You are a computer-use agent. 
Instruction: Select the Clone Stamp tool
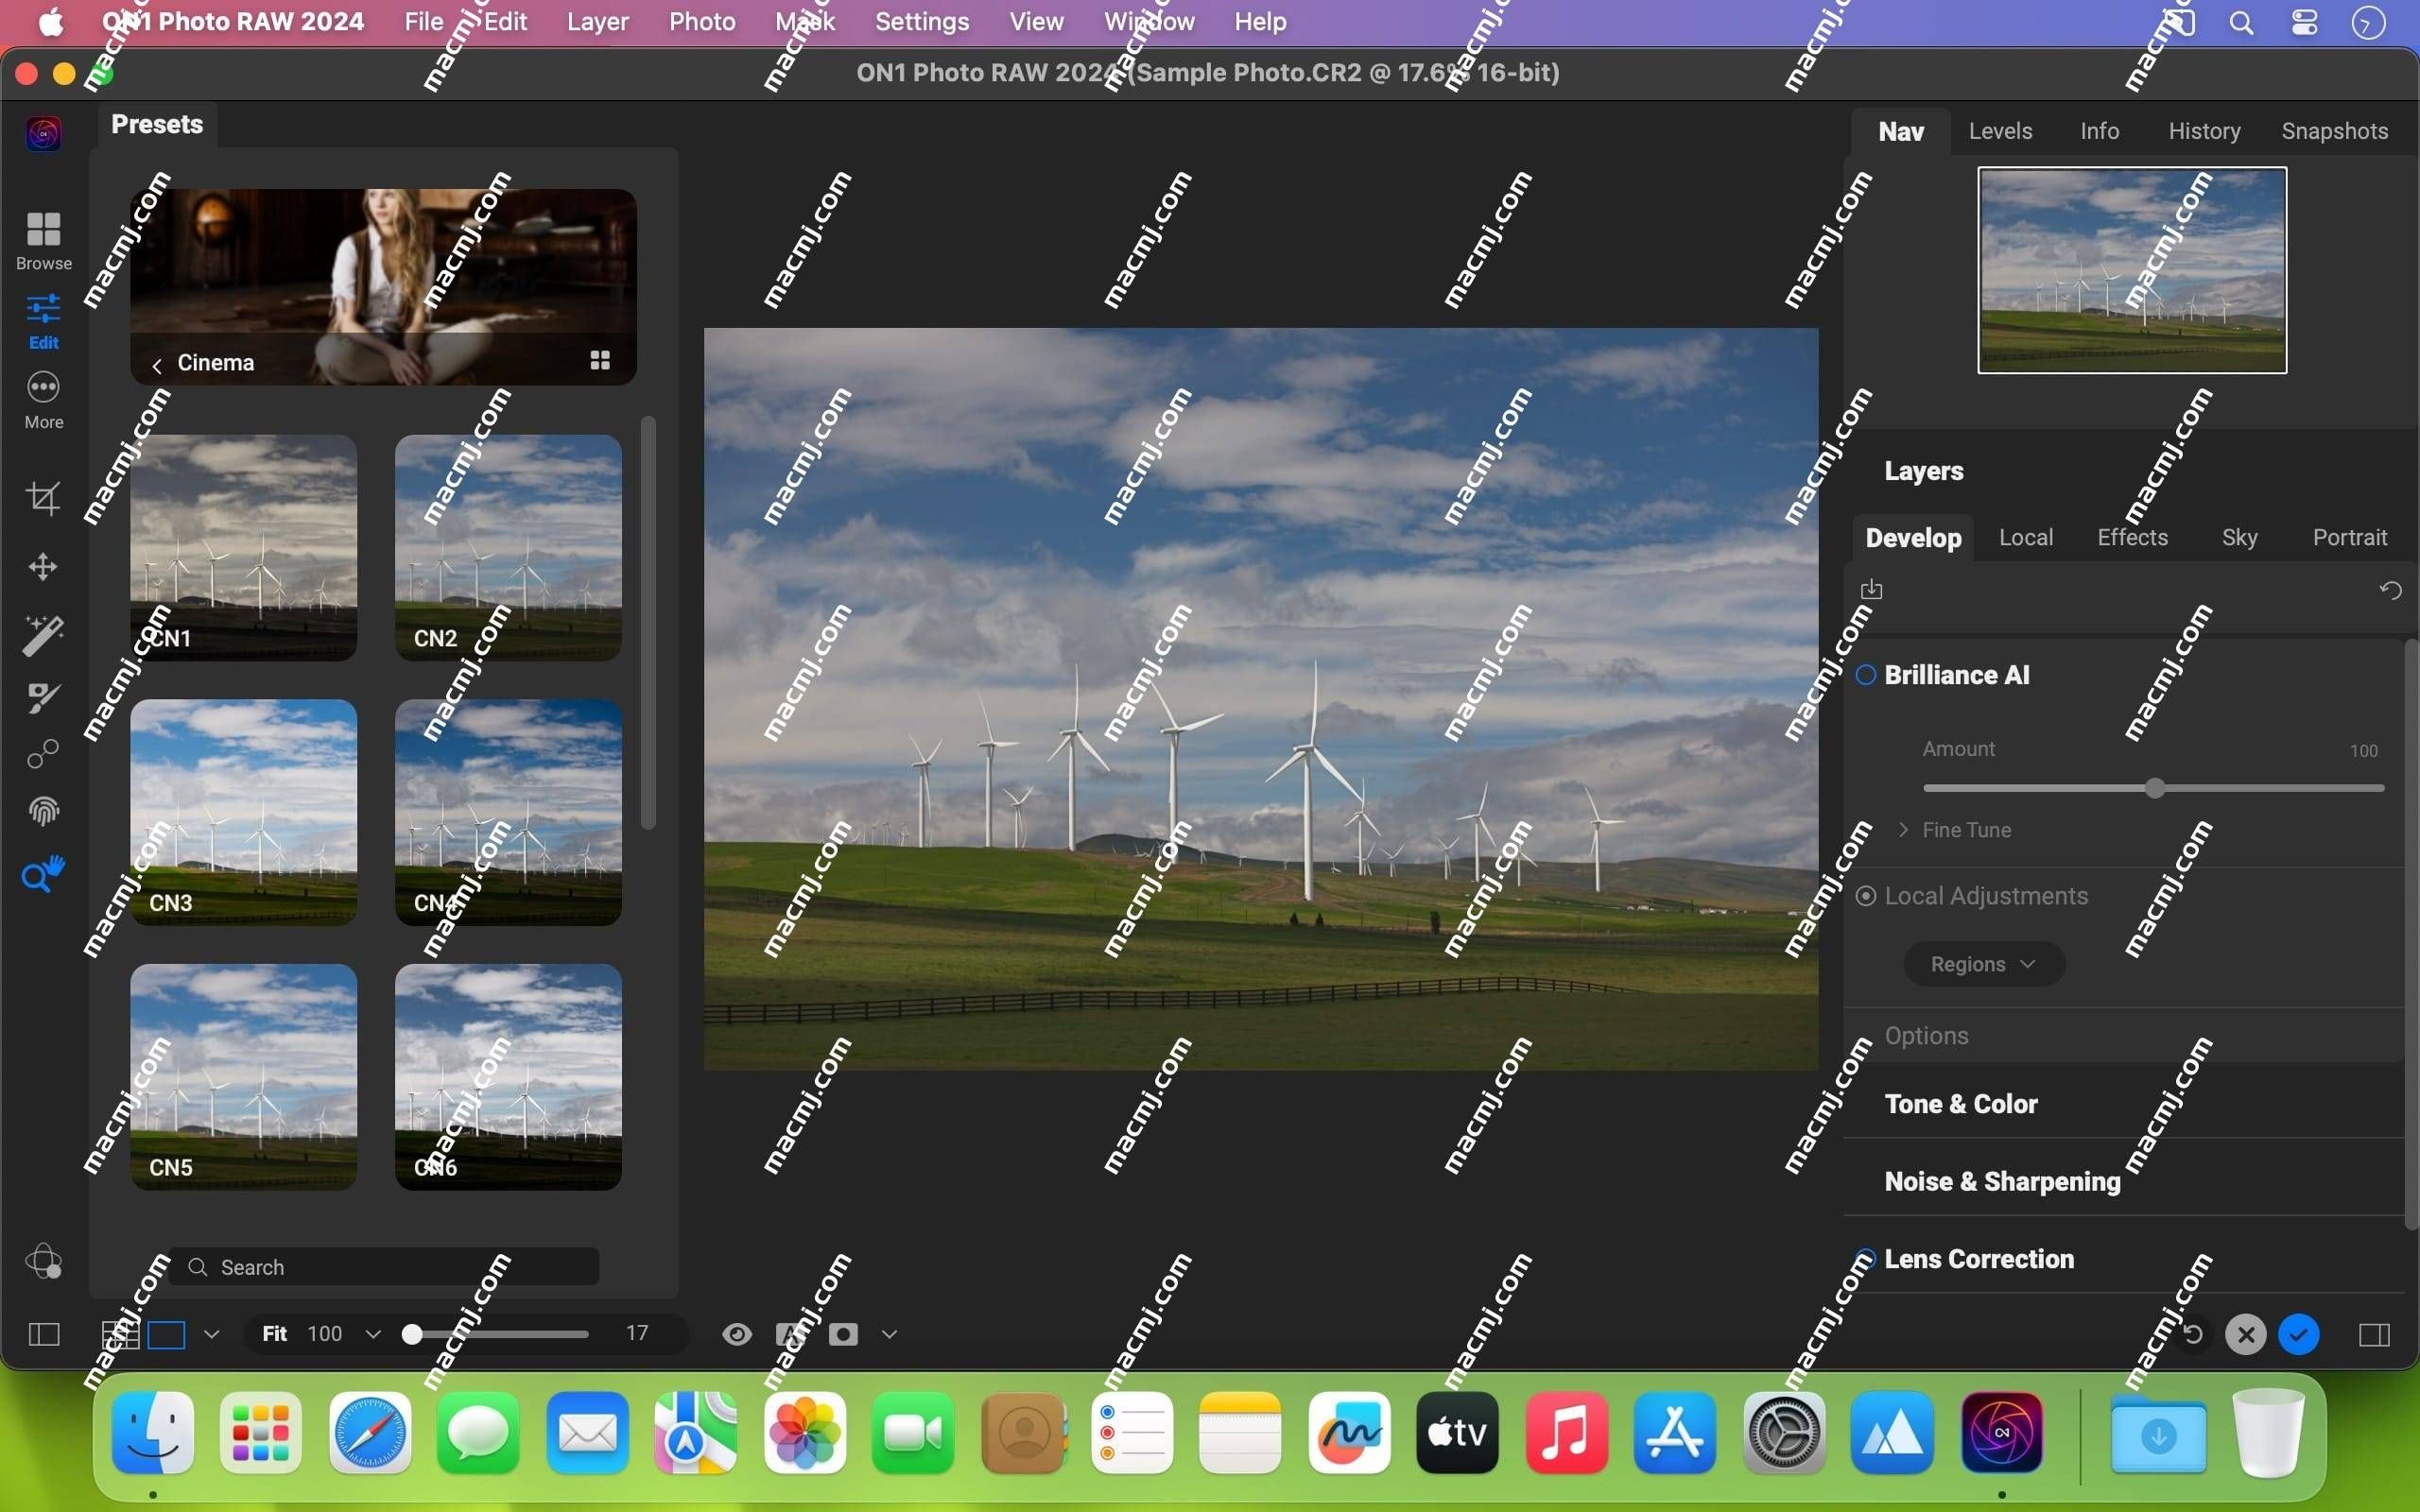(42, 754)
